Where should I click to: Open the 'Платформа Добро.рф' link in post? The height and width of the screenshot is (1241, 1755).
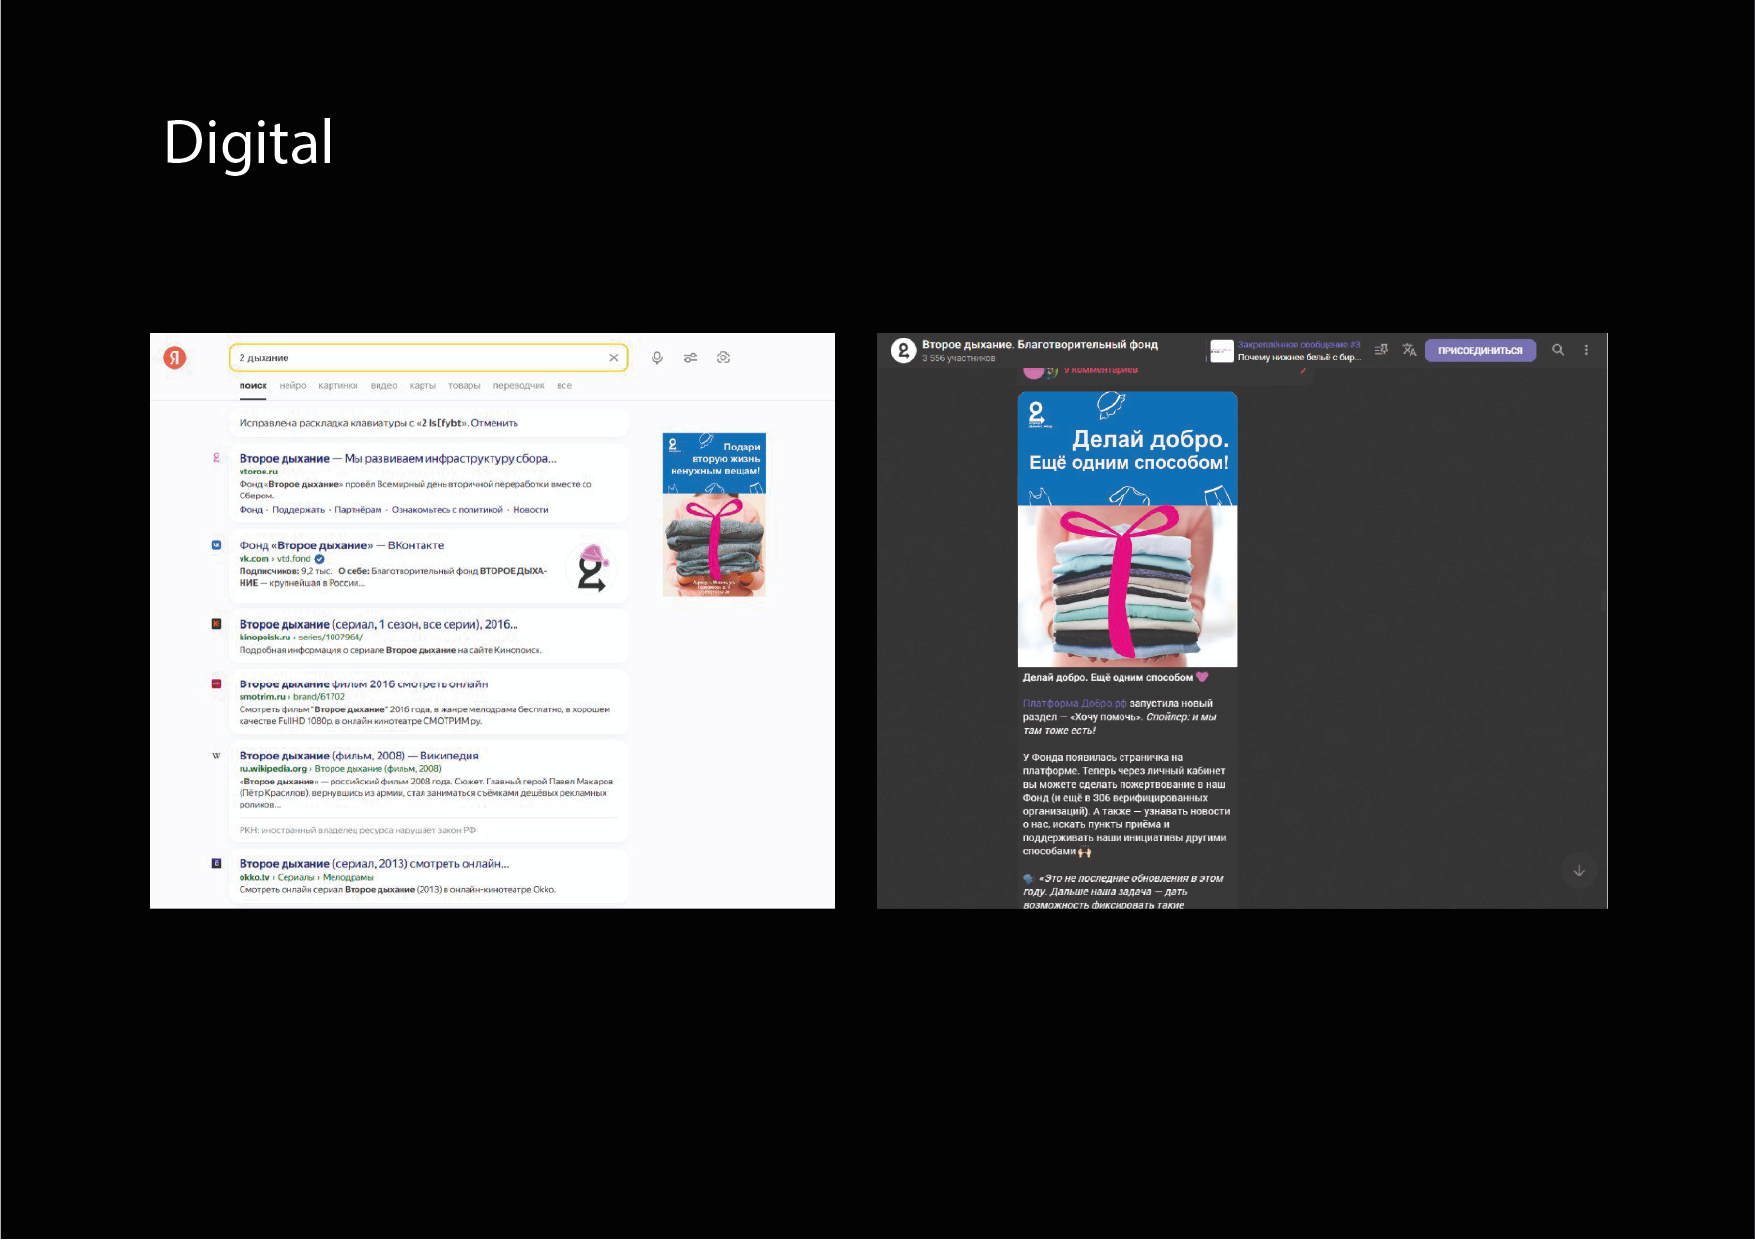click(x=1074, y=704)
